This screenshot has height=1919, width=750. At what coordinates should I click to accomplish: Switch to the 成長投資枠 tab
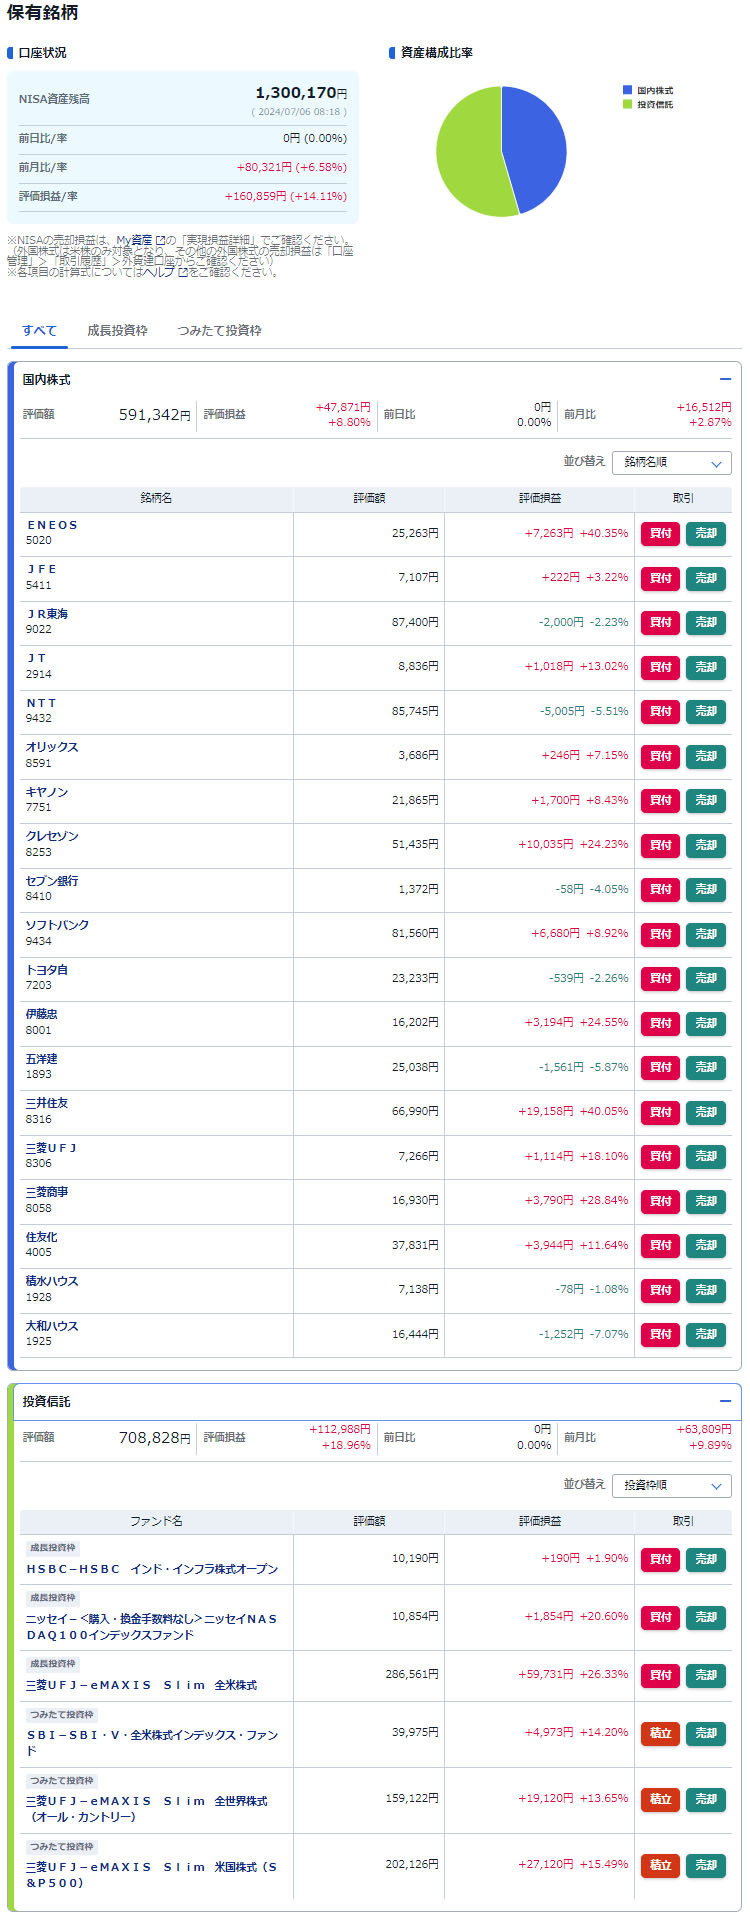point(117,331)
